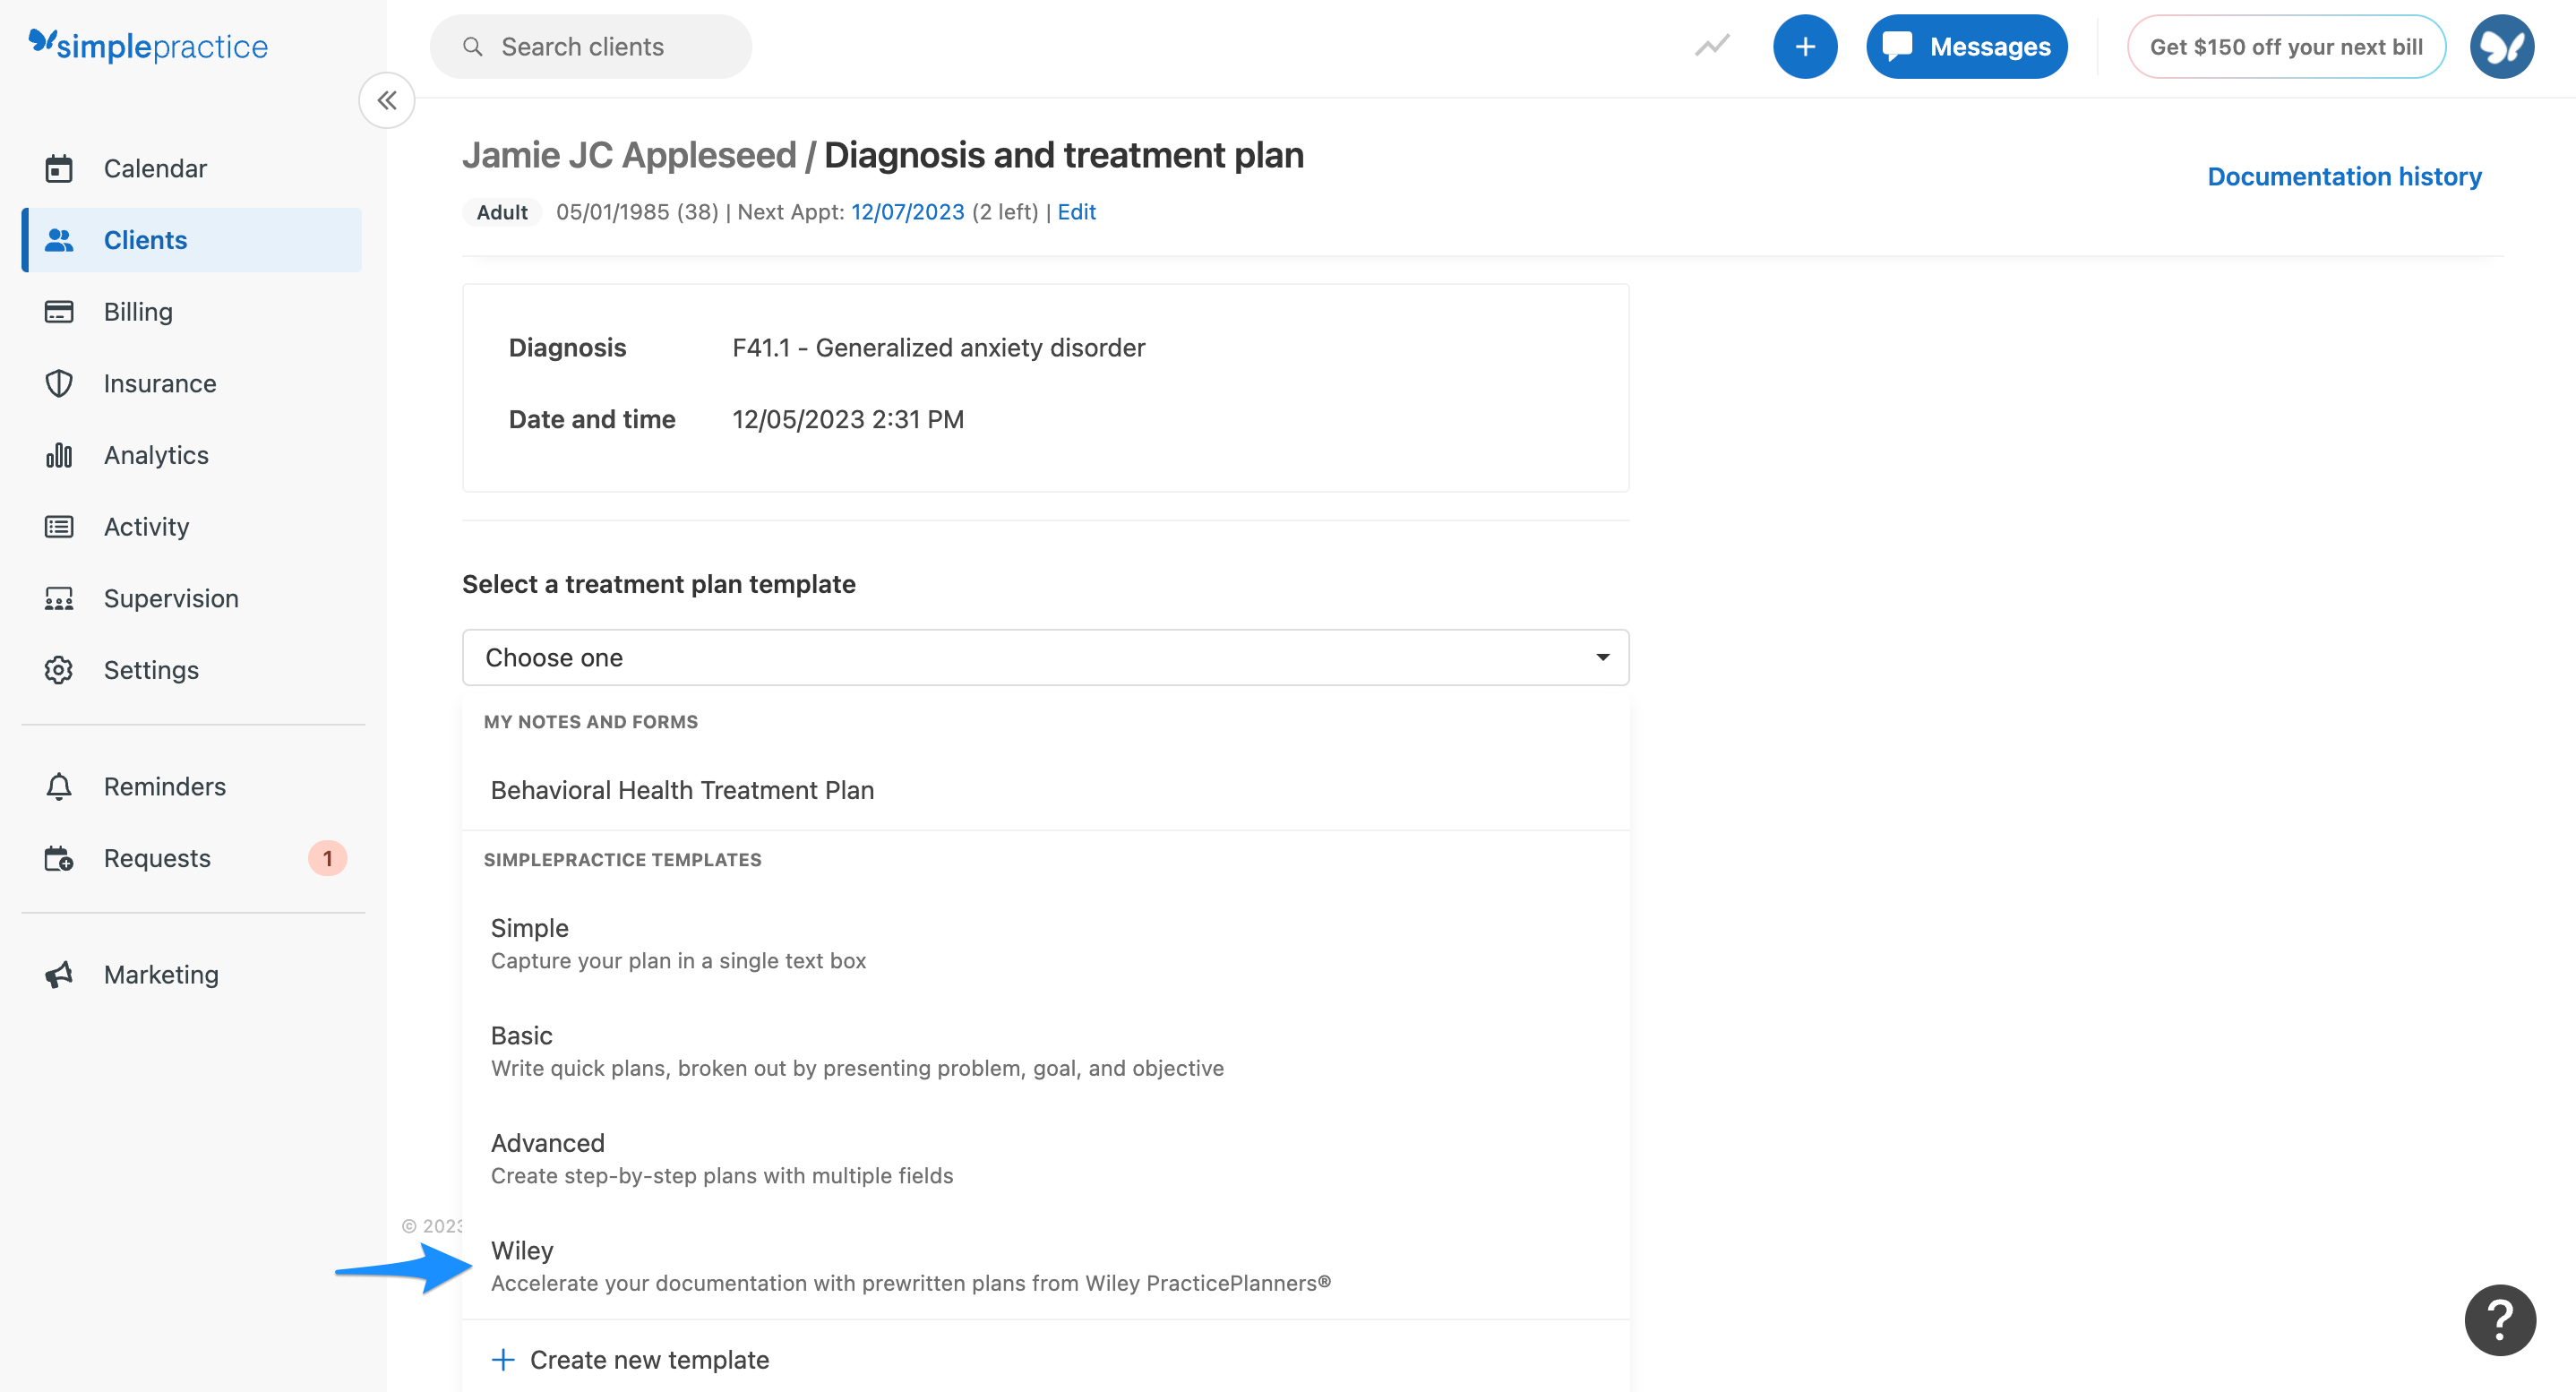Open Documentation history
Image resolution: width=2576 pixels, height=1392 pixels.
point(2344,176)
